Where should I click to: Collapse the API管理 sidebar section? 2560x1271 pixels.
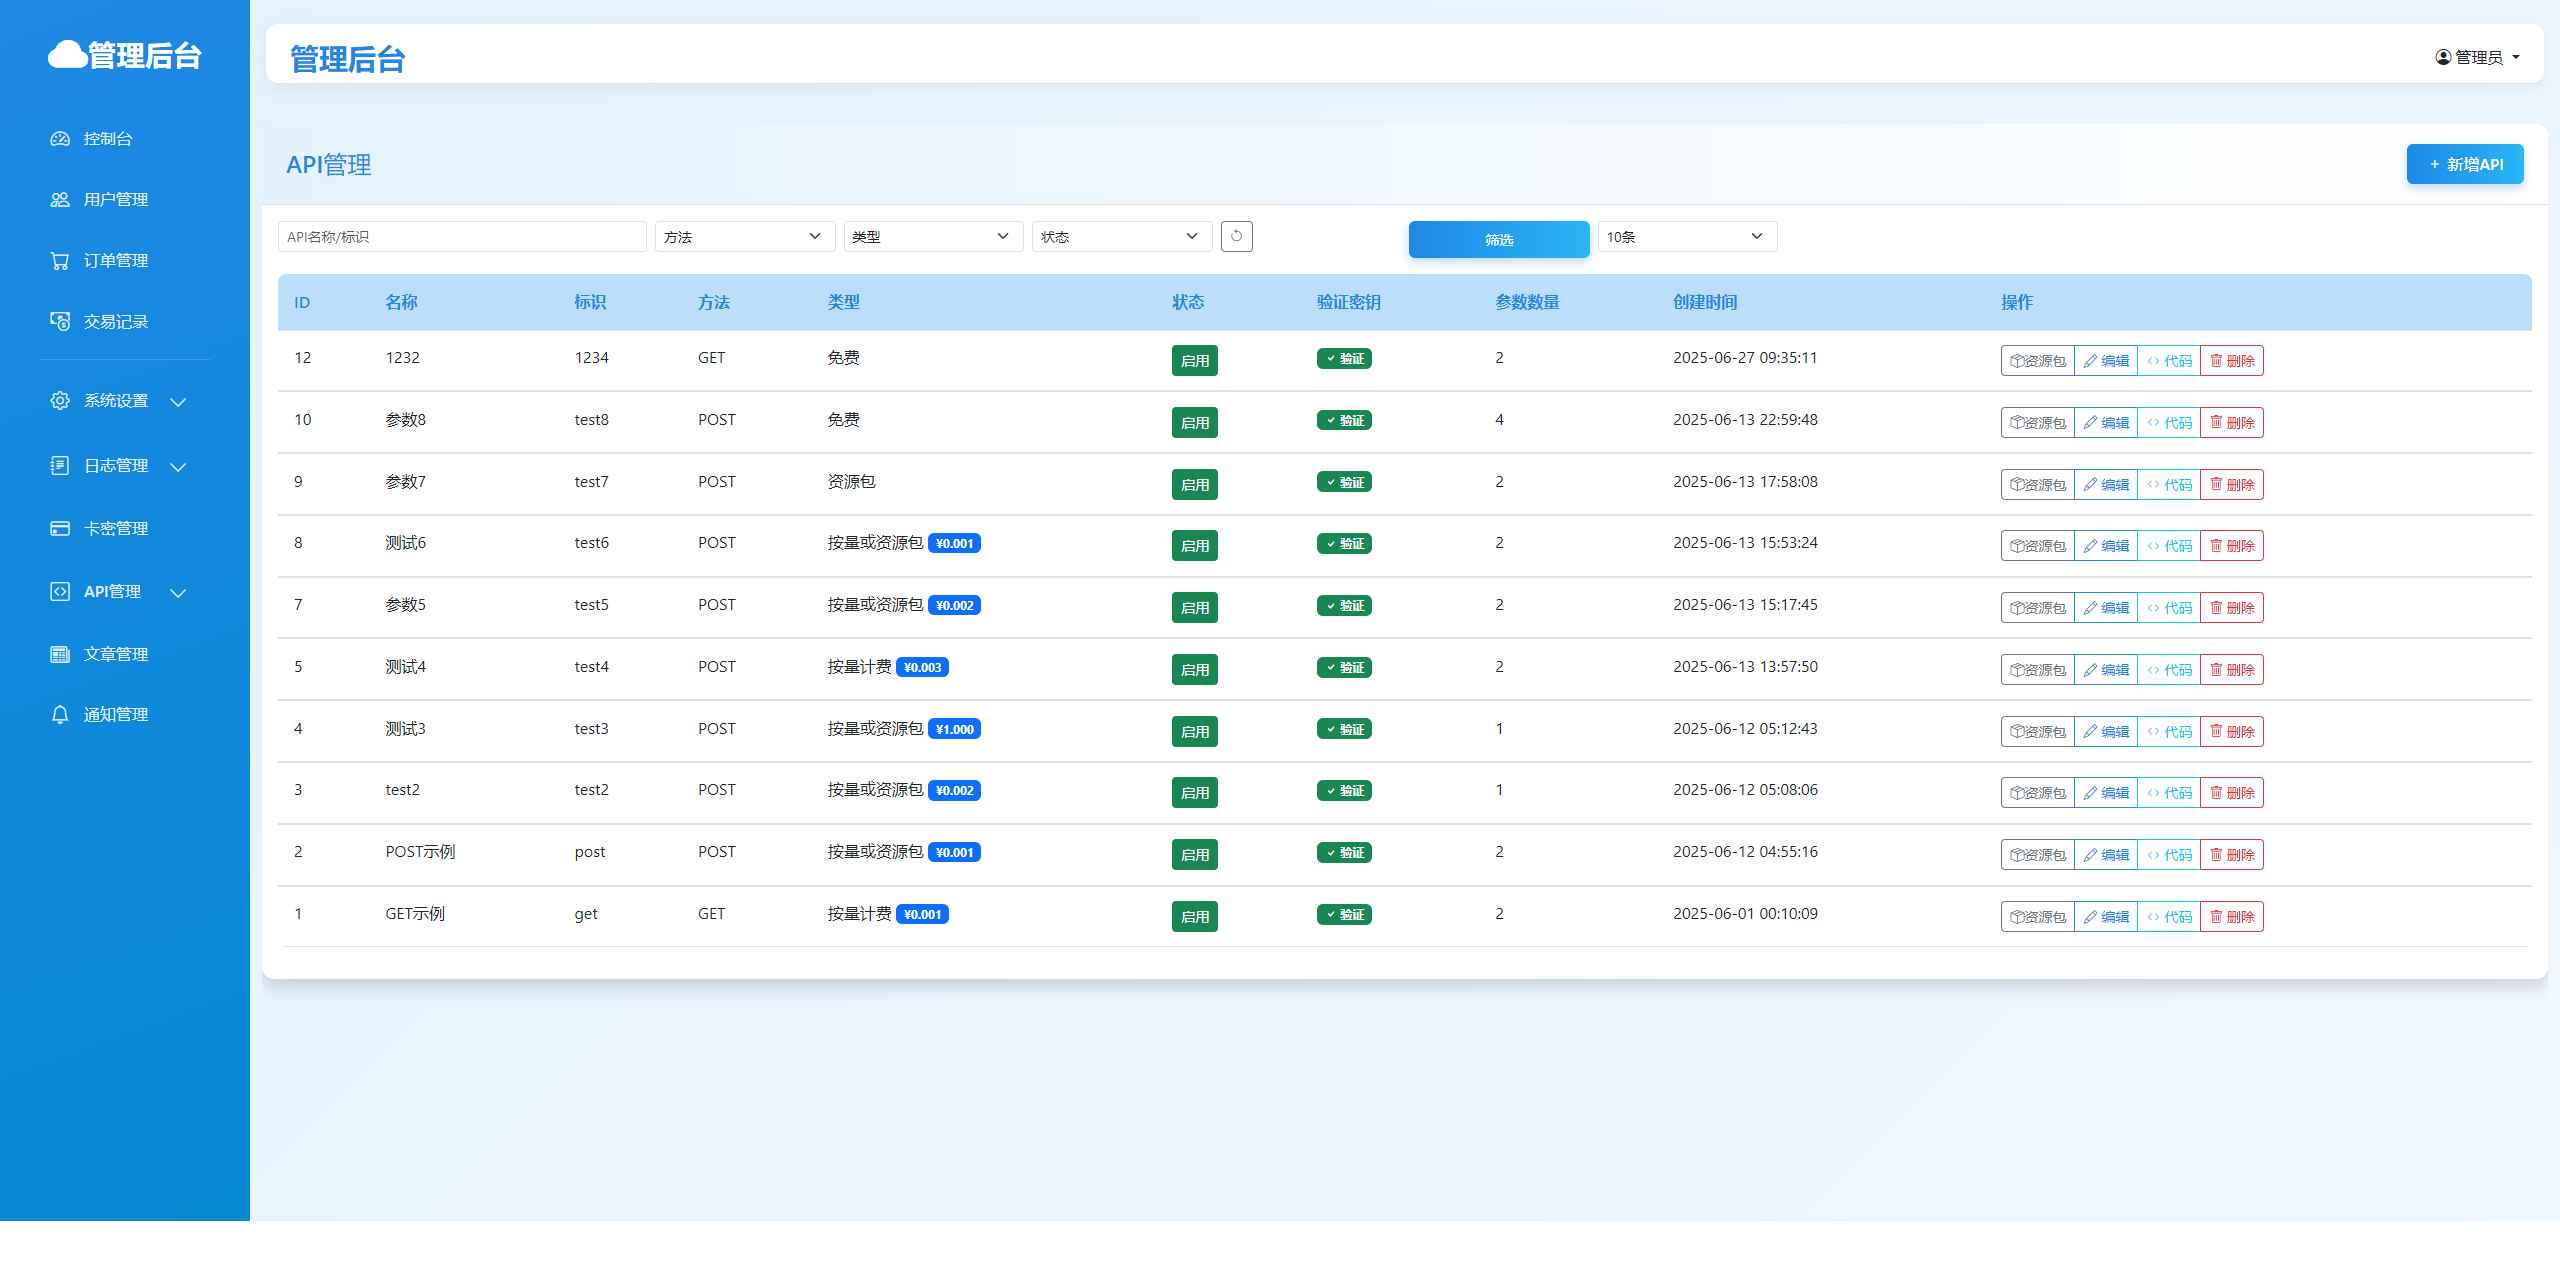pyautogui.click(x=179, y=592)
